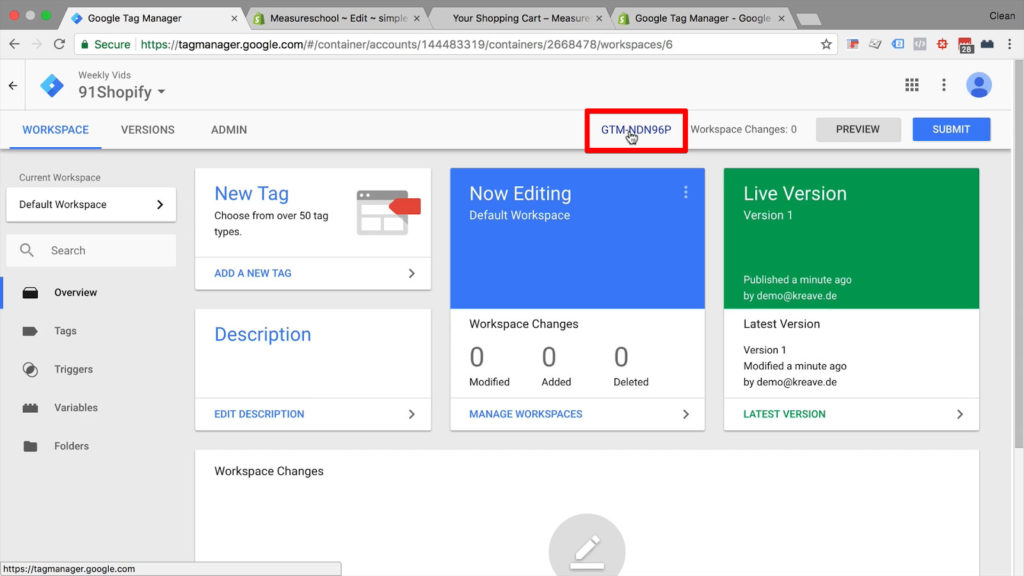Click the chevron next to EDIT DESCRIPTION
The height and width of the screenshot is (576, 1024).
click(x=411, y=414)
